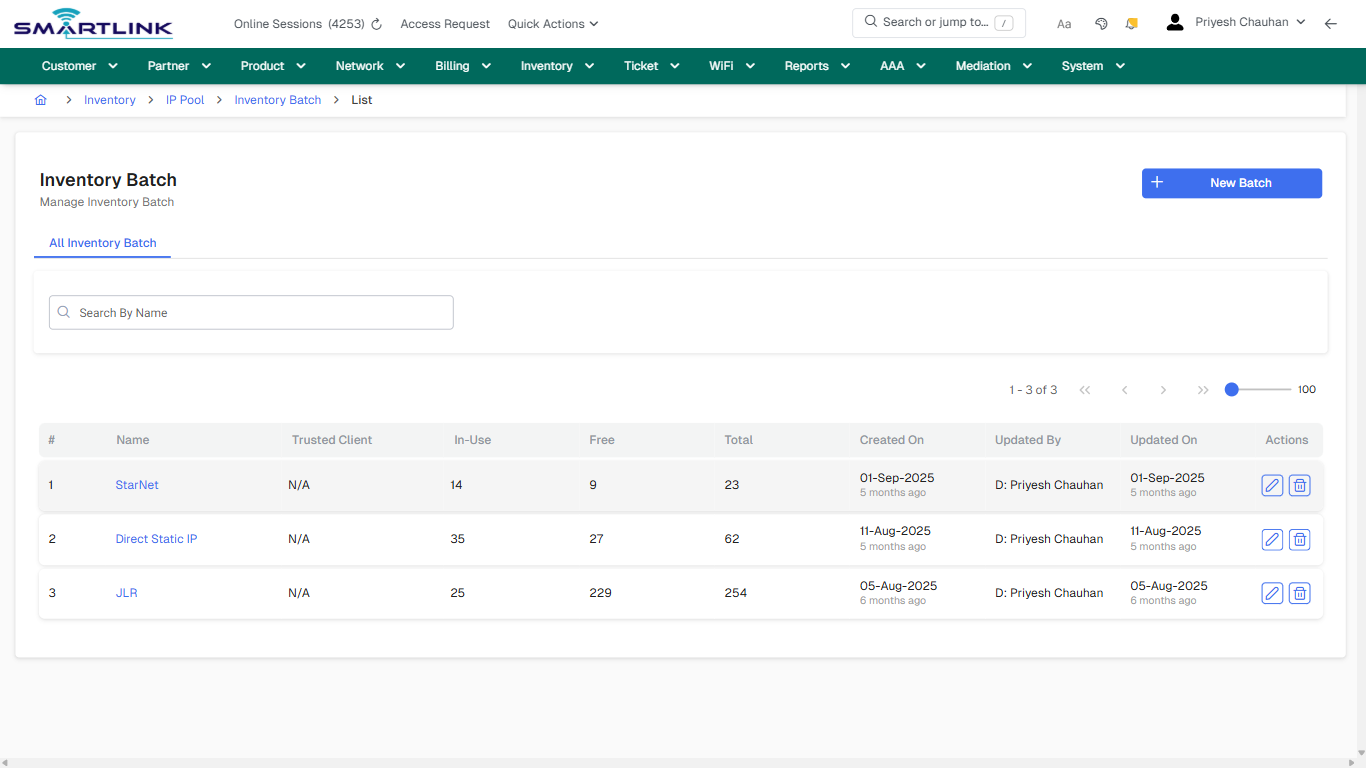Open the StarNet batch link
The width and height of the screenshot is (1366, 768).
click(x=136, y=484)
